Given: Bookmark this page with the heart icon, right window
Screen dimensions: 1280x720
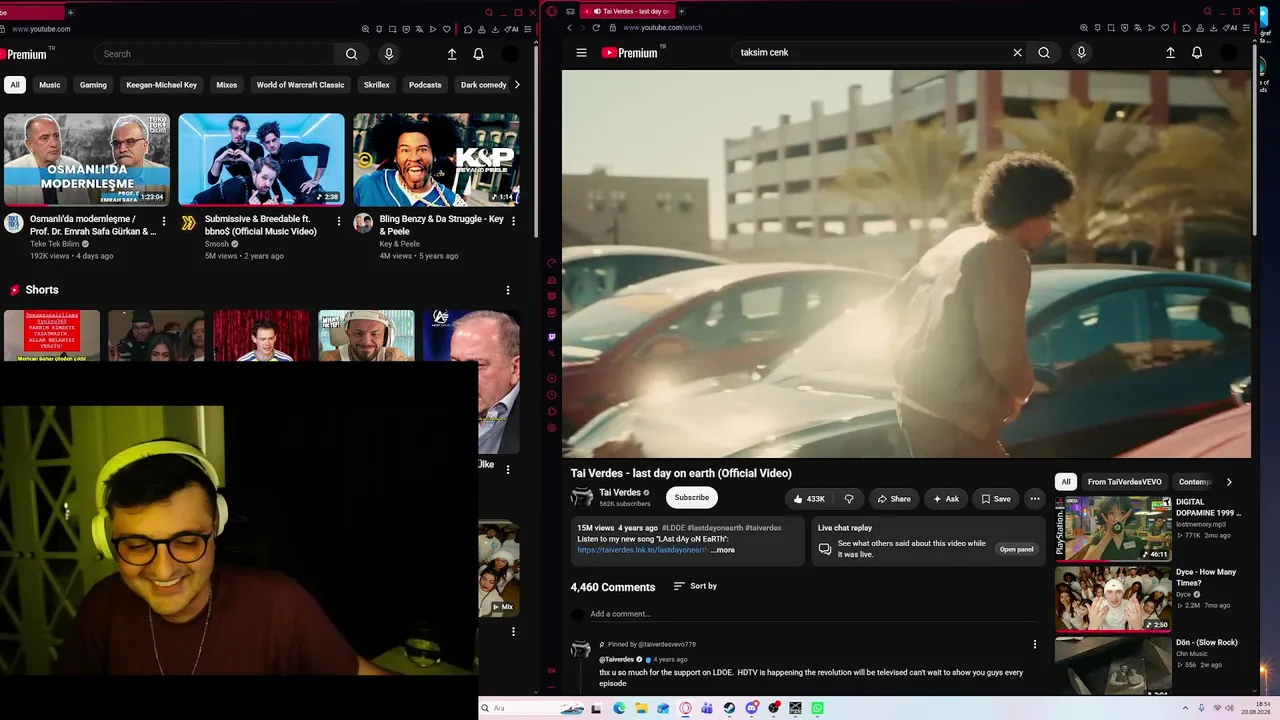Looking at the screenshot, I should [1165, 28].
